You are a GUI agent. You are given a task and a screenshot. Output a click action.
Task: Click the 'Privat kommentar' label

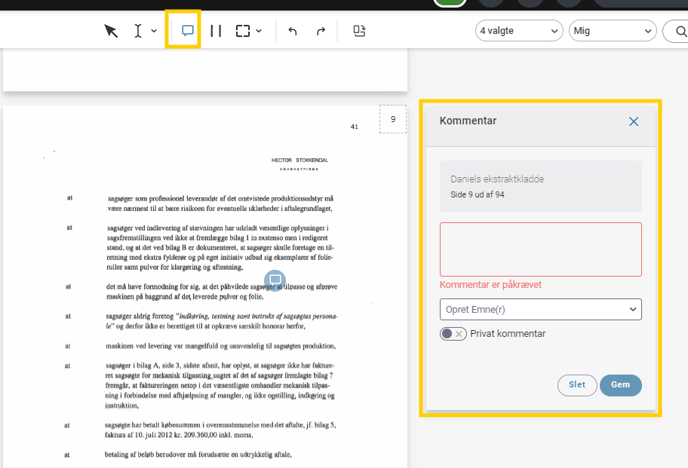tap(508, 334)
